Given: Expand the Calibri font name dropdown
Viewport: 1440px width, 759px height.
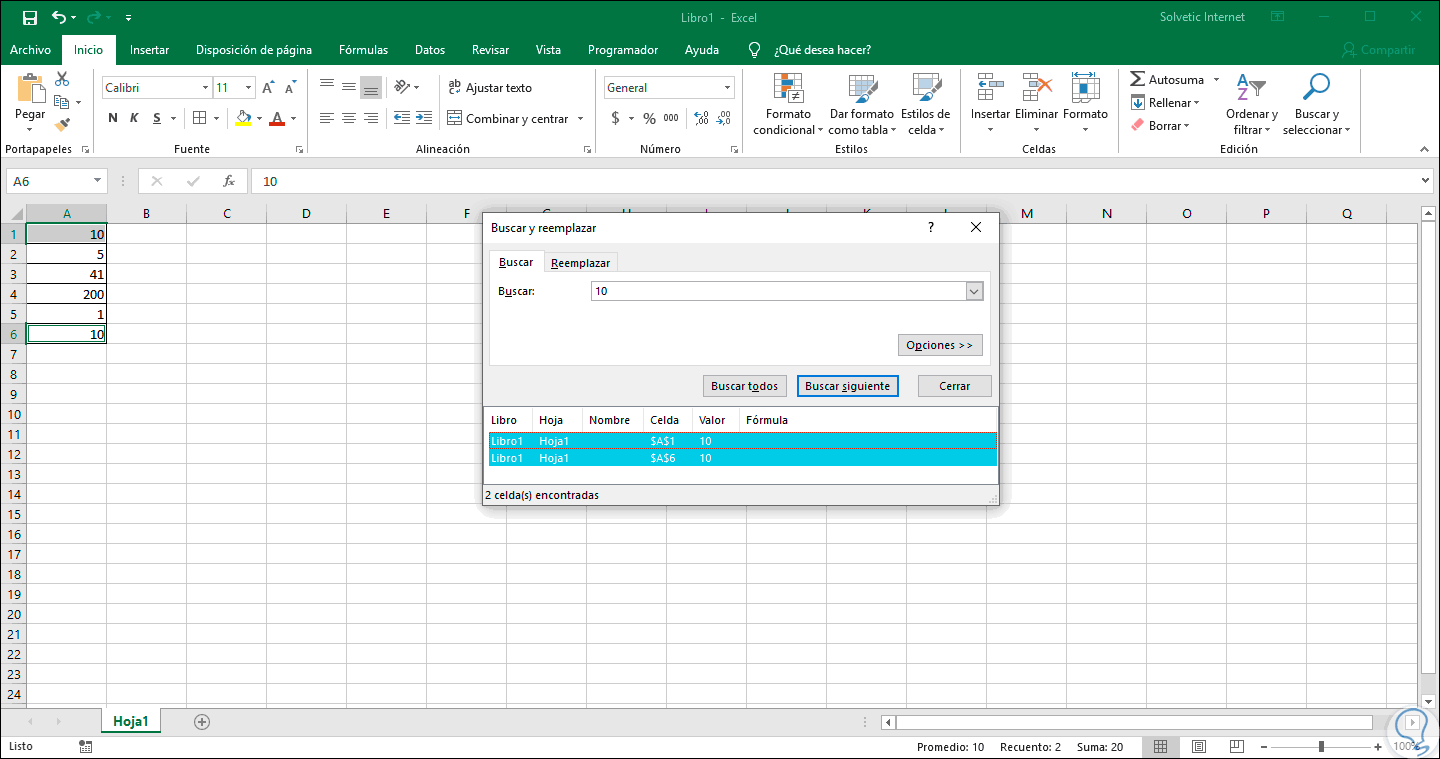Looking at the screenshot, I should [205, 88].
